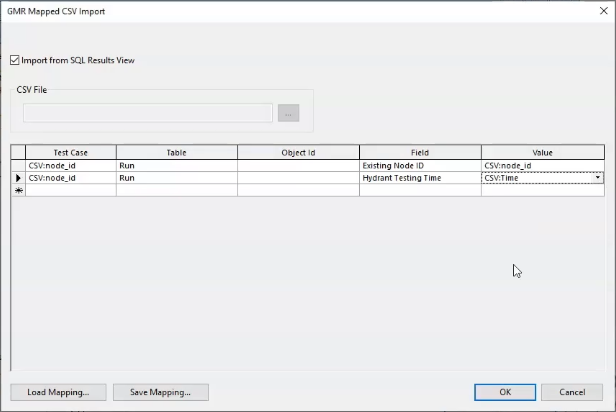Screen dimensions: 616x412
Task: Select the Test Case column header
Action: [x=71, y=152]
